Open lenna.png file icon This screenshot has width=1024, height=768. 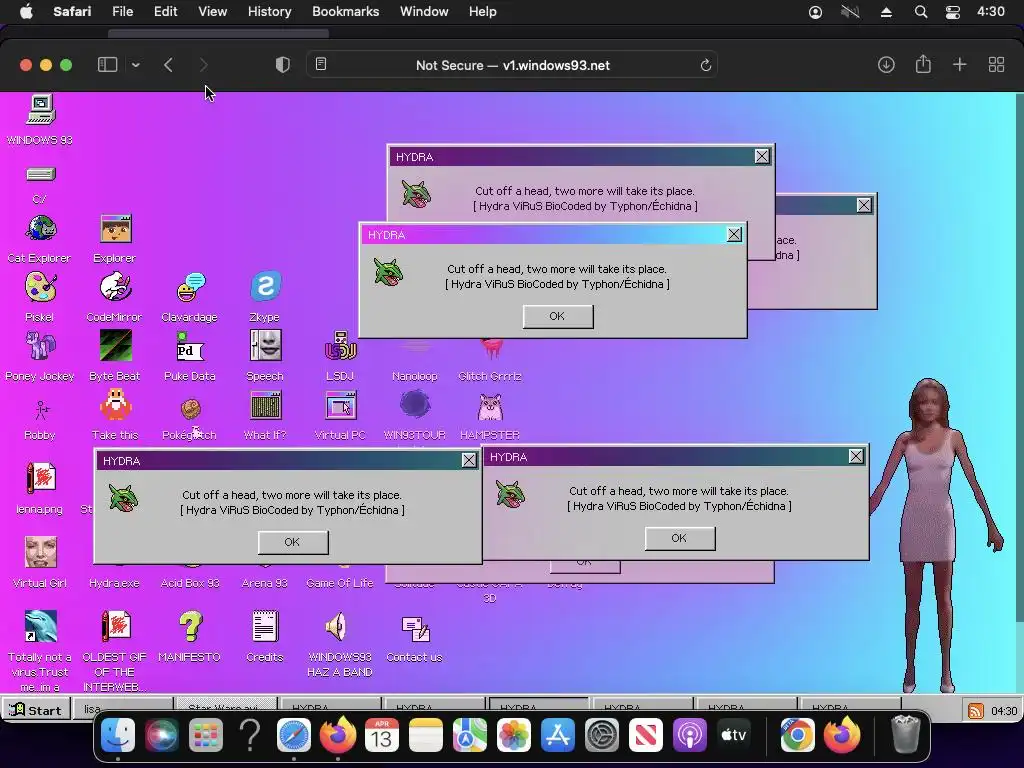tap(40, 478)
